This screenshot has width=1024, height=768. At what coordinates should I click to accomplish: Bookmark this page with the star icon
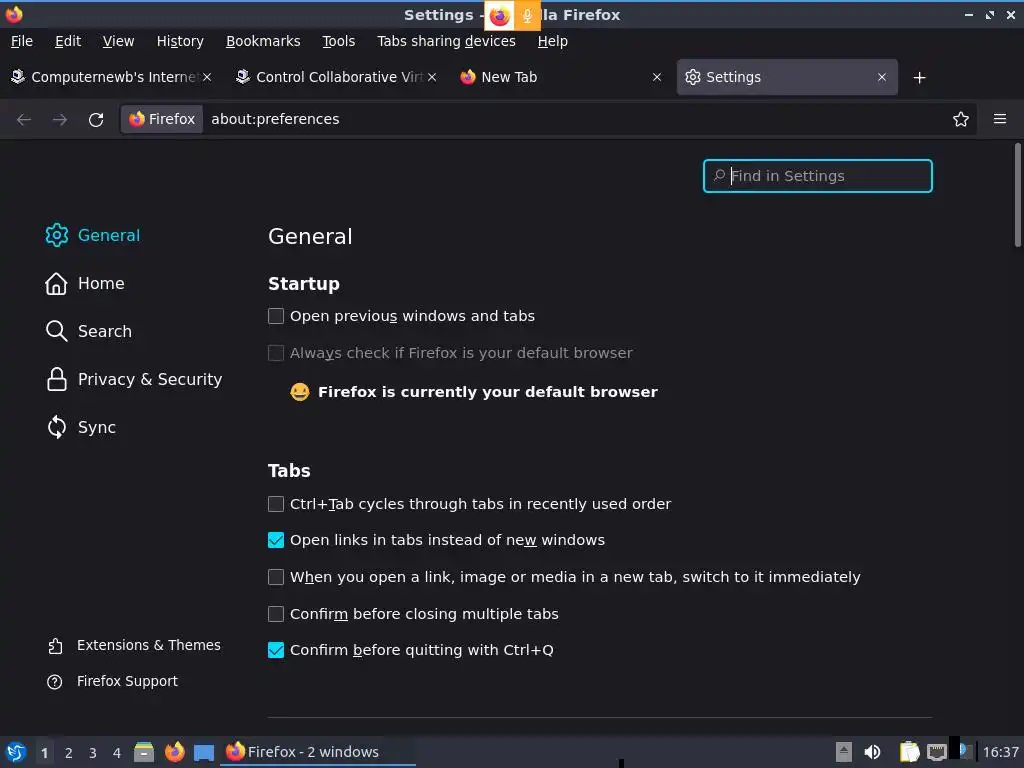(x=961, y=120)
